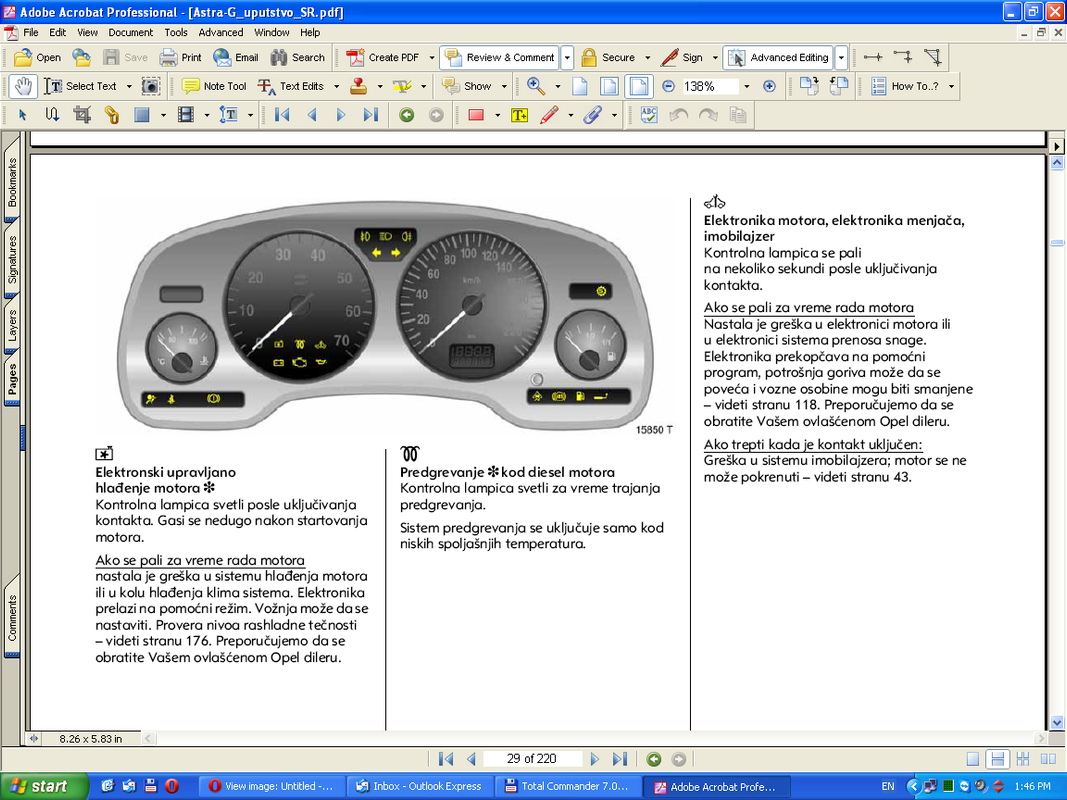The image size is (1067, 800).
Task: Go to first page in toolbar
Action: point(282,115)
